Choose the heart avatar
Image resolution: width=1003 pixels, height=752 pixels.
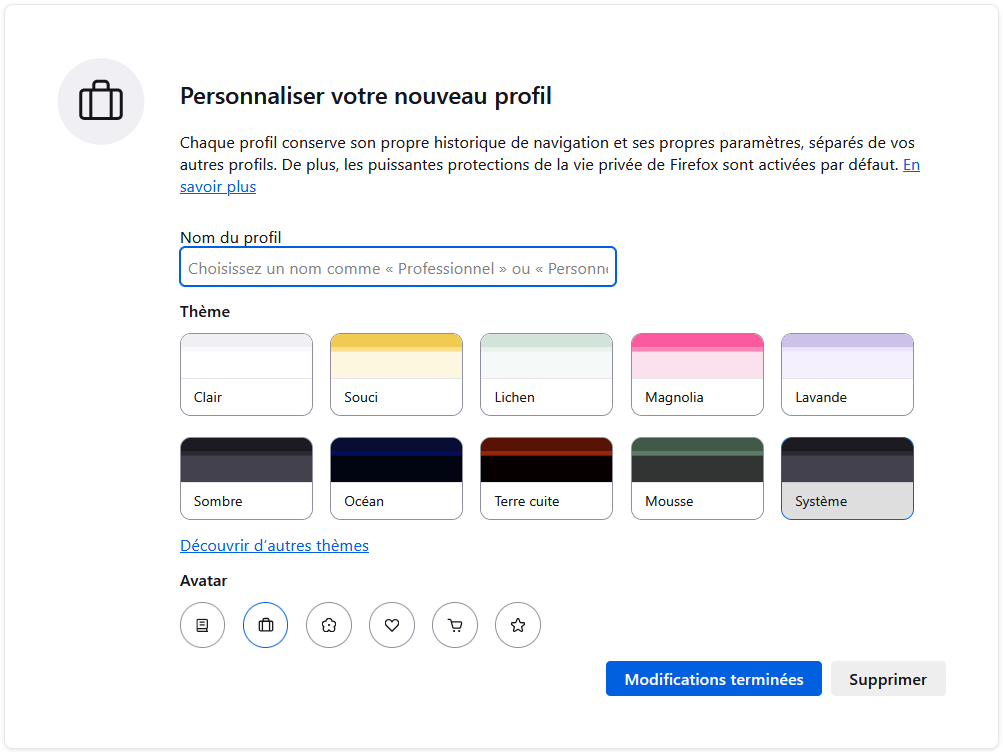coord(391,624)
